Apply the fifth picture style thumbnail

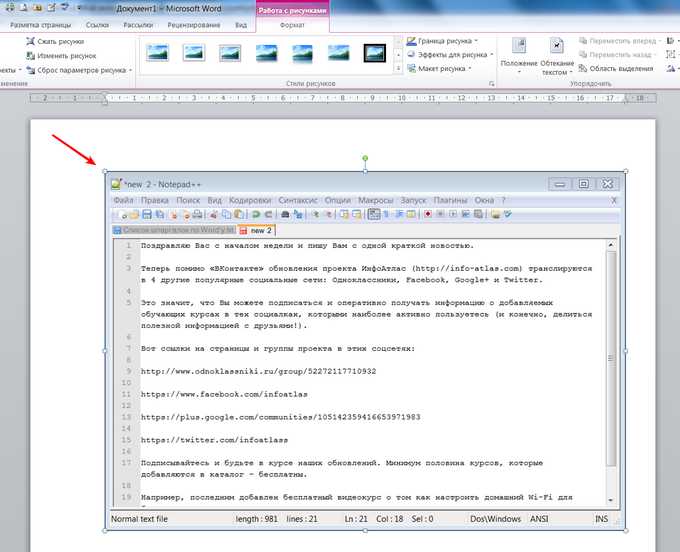[x=302, y=53]
